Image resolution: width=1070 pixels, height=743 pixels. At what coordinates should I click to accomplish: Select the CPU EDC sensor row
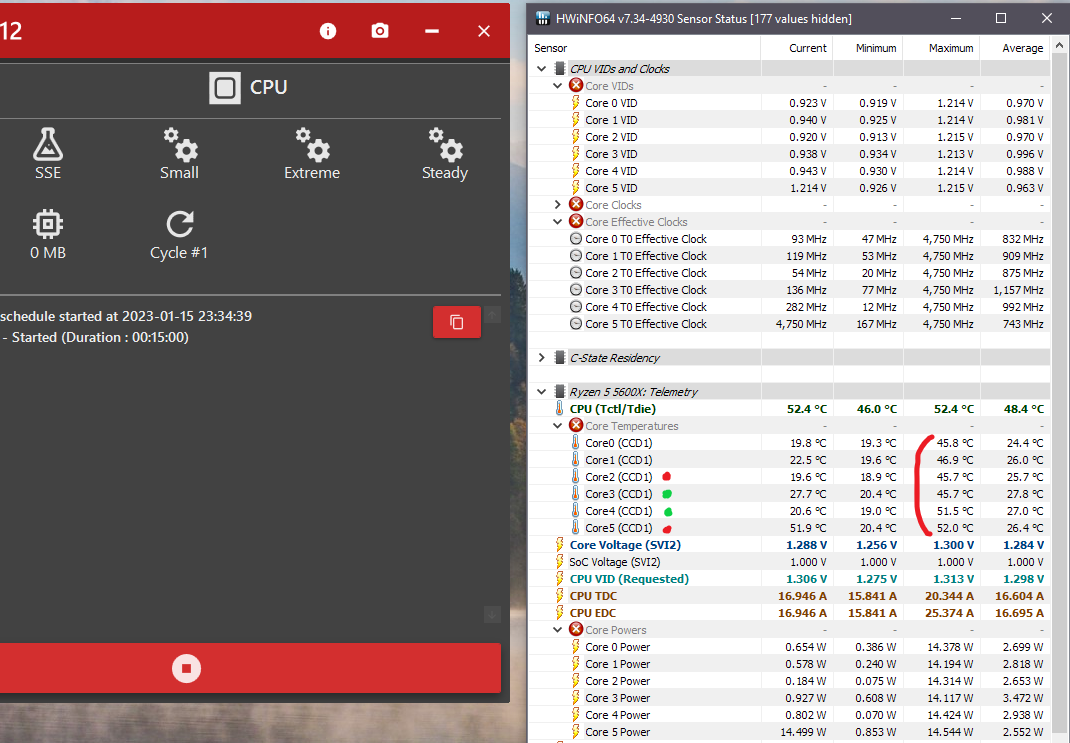(790, 613)
